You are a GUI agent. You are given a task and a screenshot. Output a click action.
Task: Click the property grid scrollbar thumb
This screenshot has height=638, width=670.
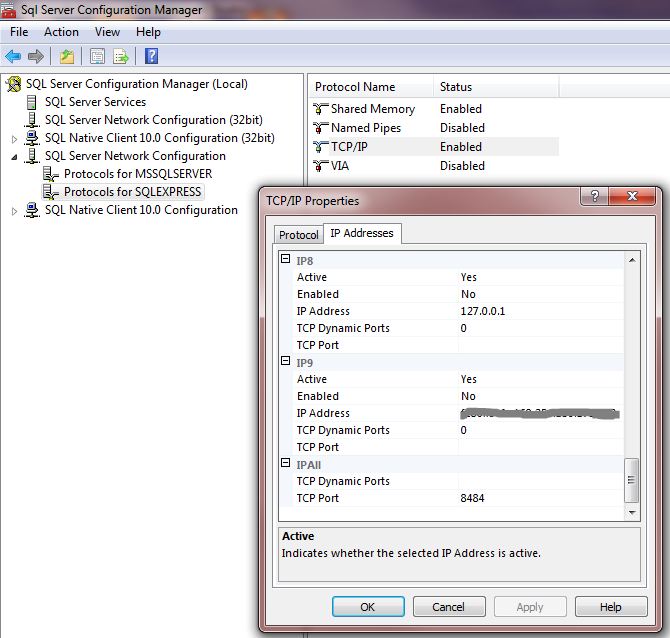click(632, 480)
